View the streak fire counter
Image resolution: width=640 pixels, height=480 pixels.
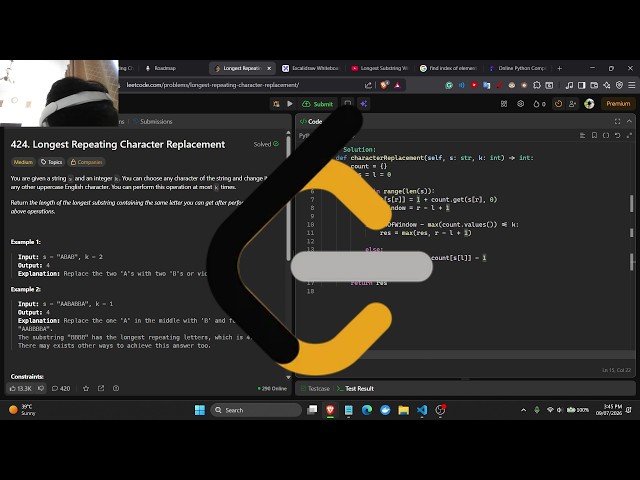click(539, 104)
